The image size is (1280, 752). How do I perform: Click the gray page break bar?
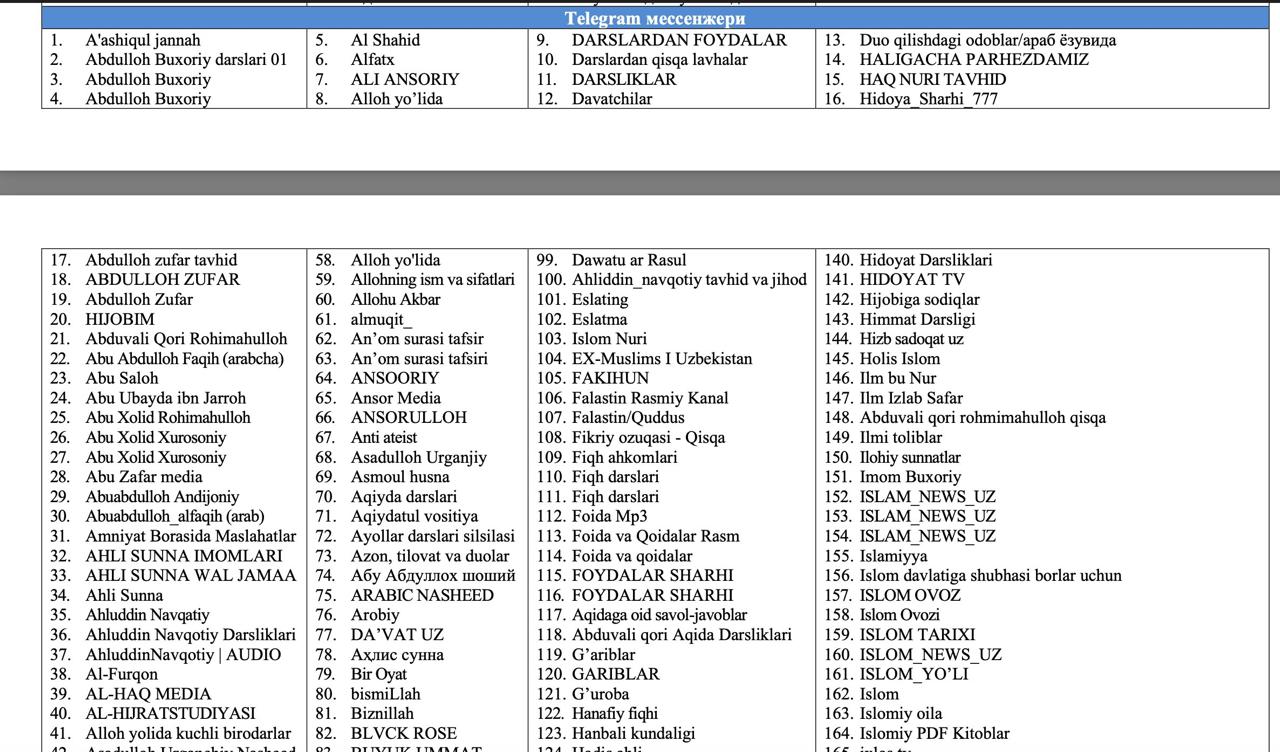[x=640, y=182]
